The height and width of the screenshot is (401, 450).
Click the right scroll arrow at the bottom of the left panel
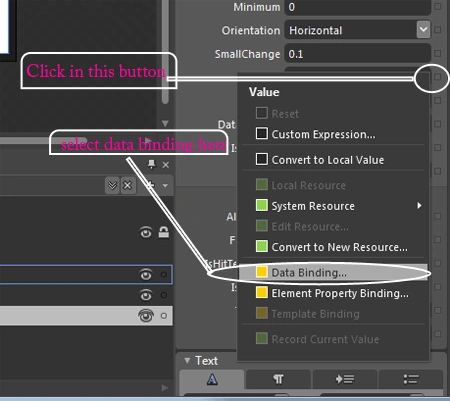tap(165, 388)
